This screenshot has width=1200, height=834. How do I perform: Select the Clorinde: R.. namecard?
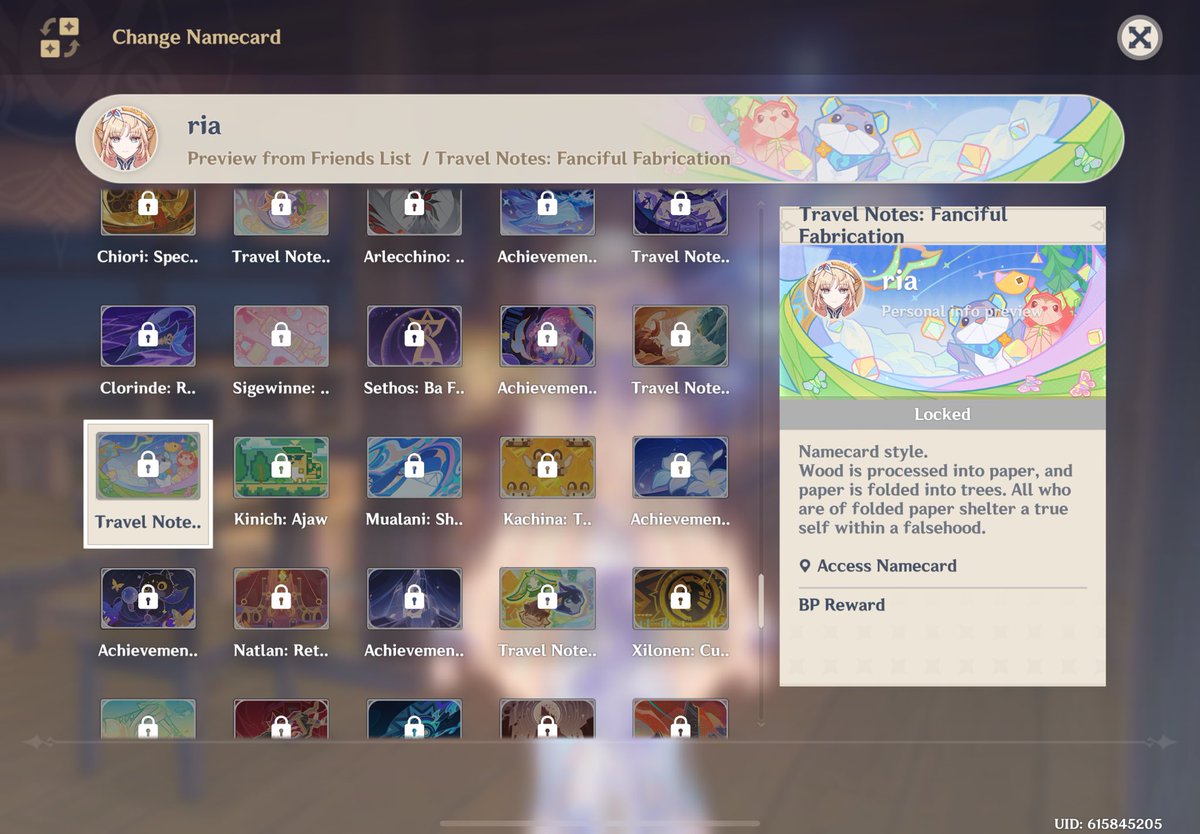pyautogui.click(x=148, y=352)
